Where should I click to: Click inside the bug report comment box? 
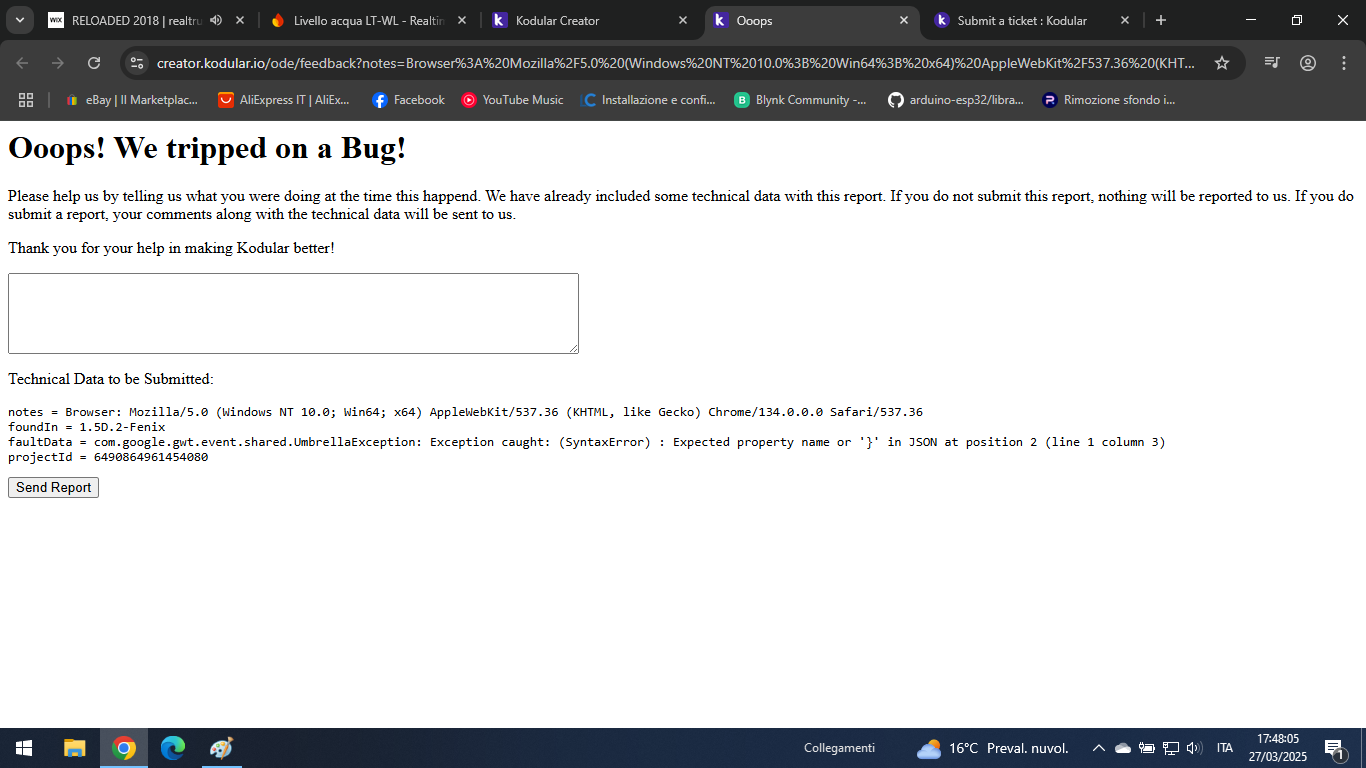(292, 312)
